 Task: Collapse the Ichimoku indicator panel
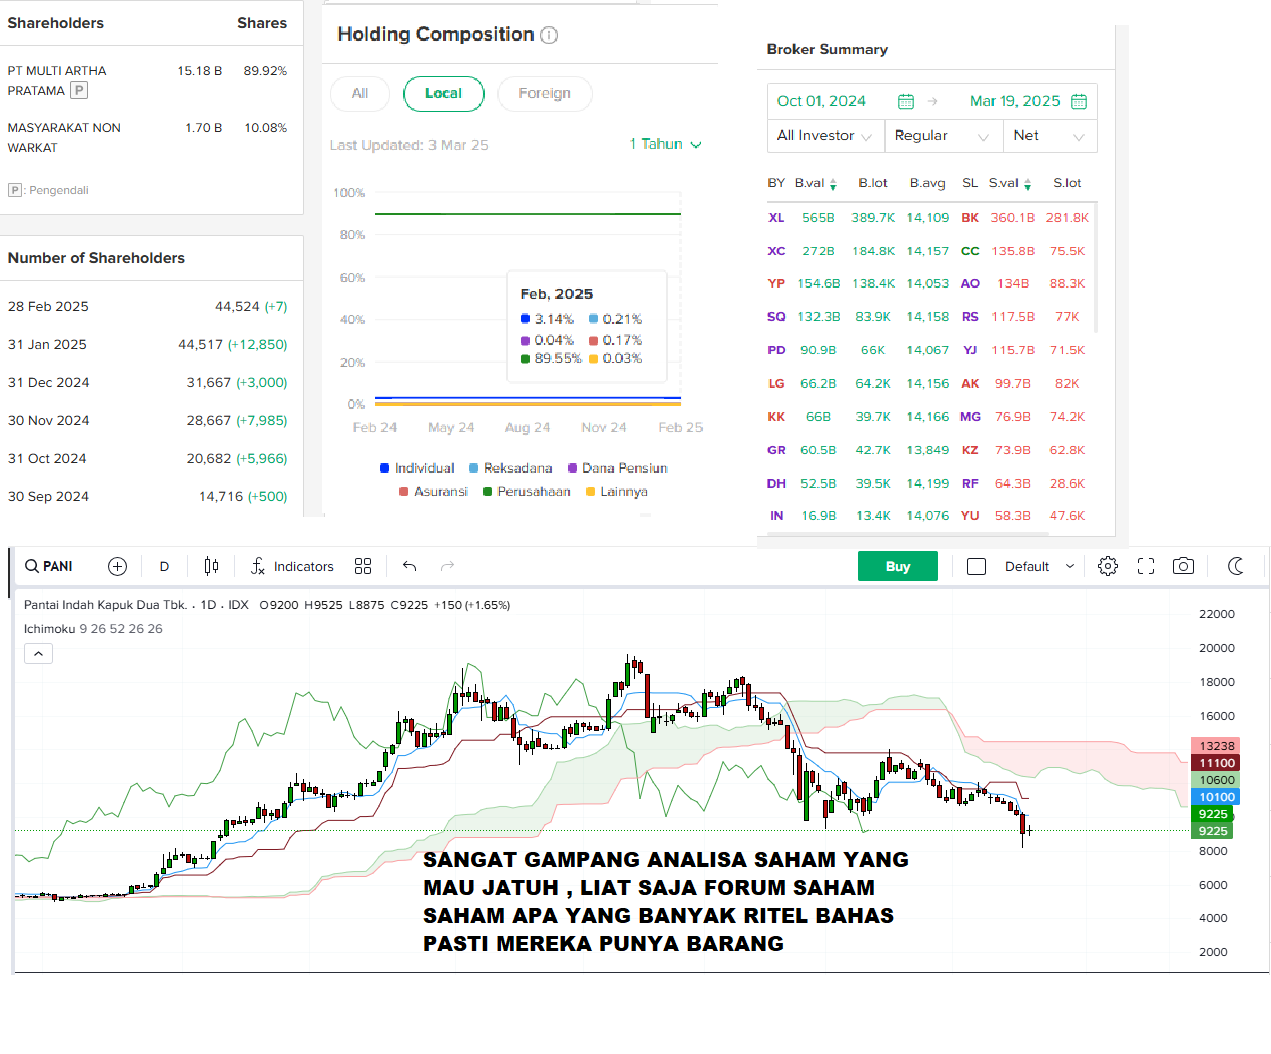tap(38, 653)
